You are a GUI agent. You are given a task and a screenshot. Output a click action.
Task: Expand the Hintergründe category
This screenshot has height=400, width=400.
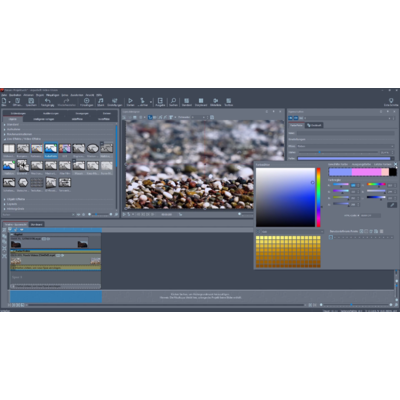[x=15, y=209]
